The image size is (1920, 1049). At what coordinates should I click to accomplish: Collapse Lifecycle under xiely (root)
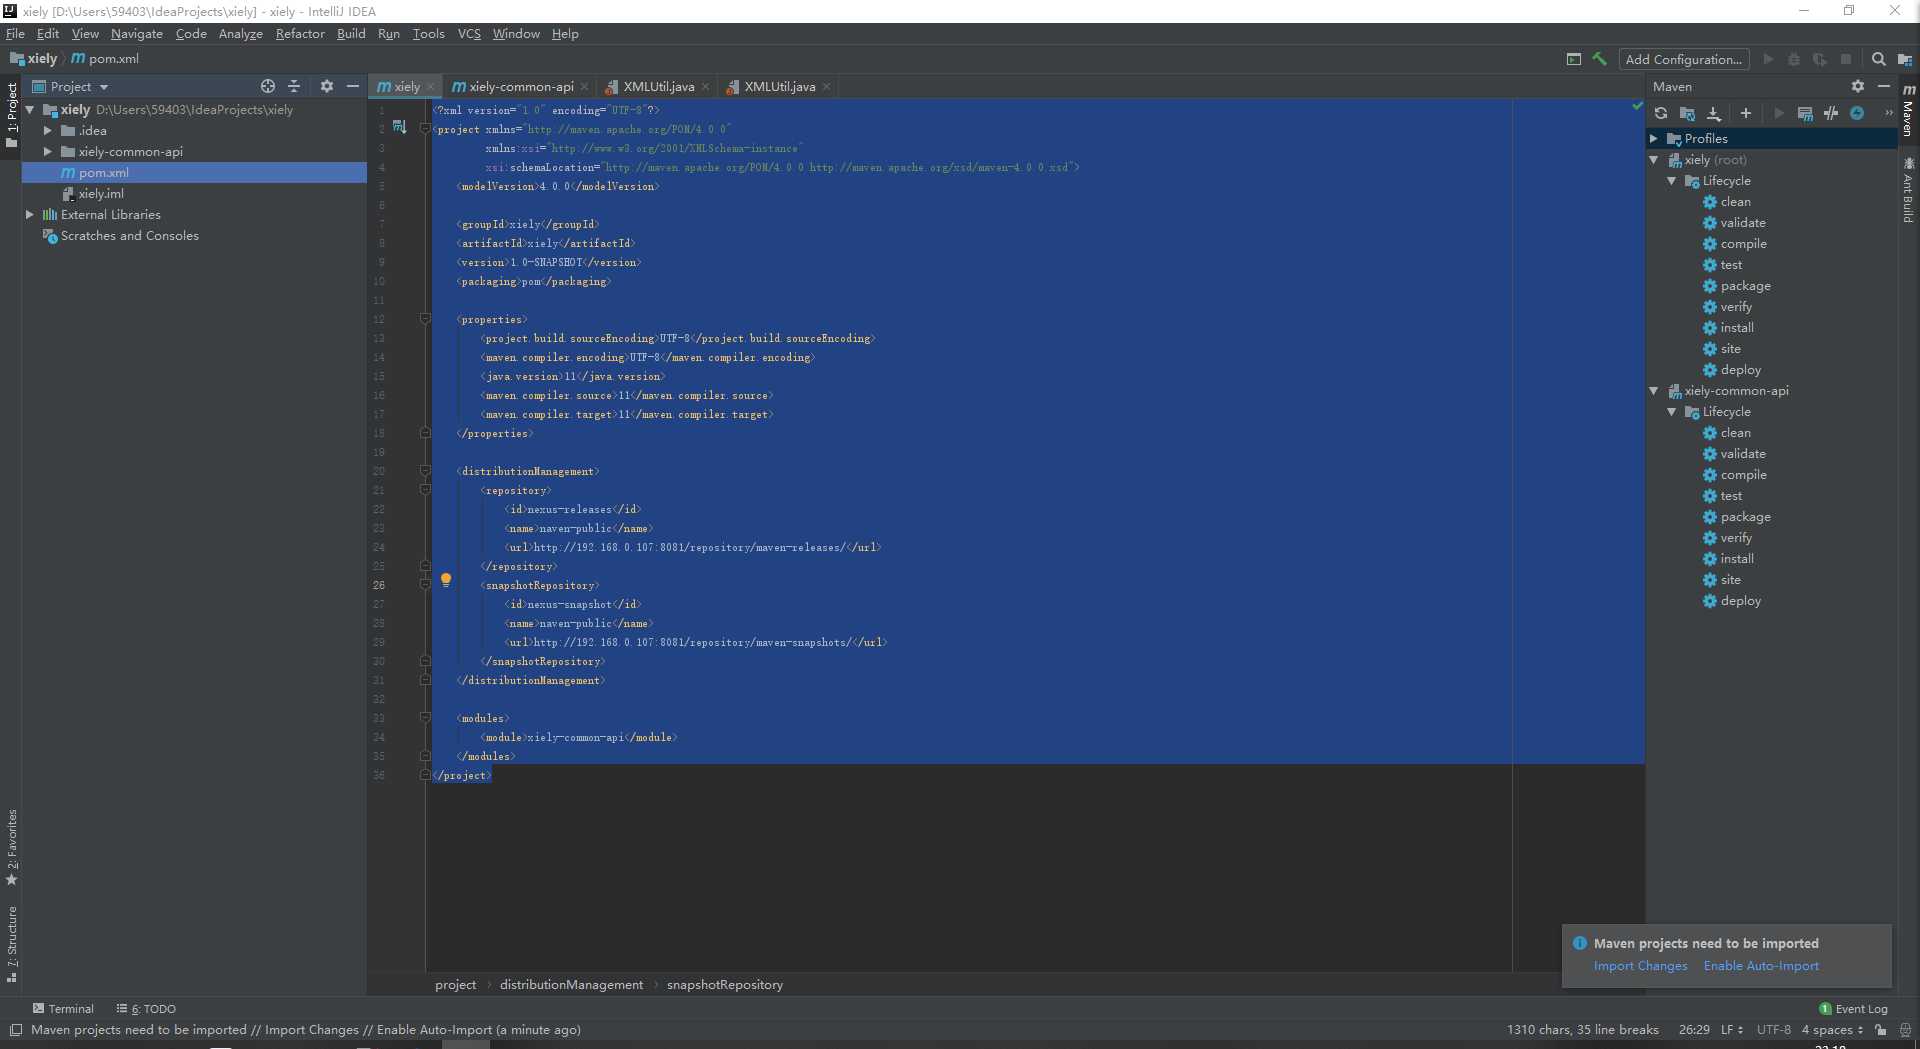click(x=1672, y=180)
